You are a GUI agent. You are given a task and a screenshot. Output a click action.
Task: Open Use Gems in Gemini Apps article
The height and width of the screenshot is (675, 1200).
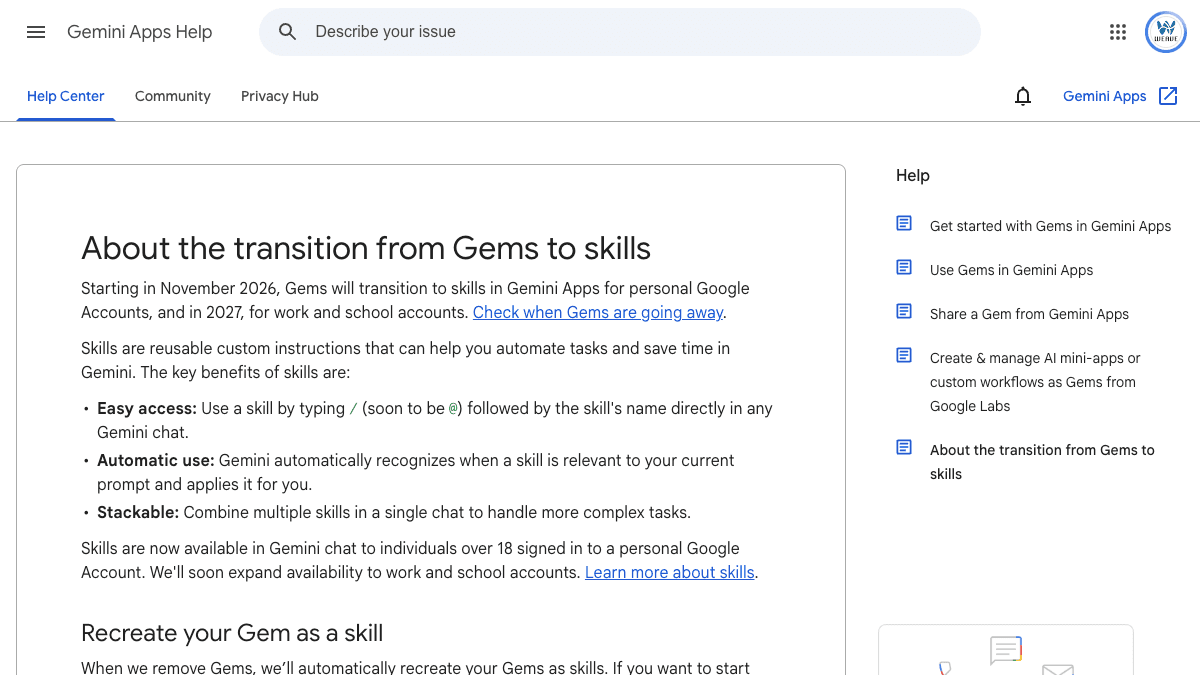click(1011, 270)
